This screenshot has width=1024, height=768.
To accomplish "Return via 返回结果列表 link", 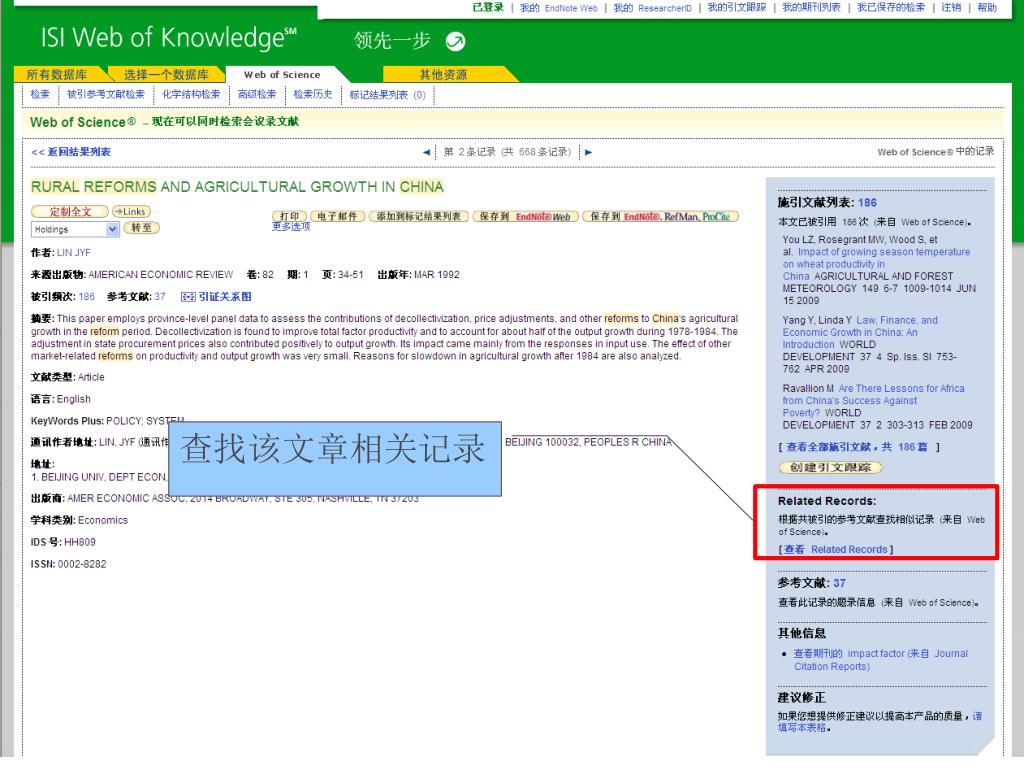I will [71, 152].
